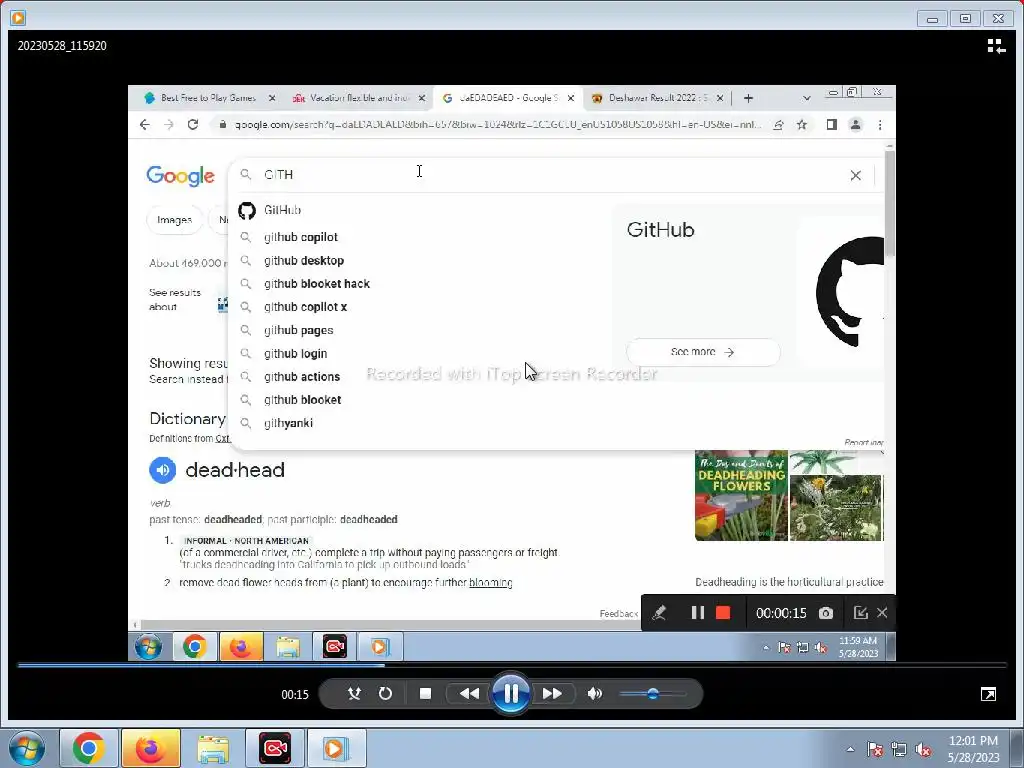Toggle shuffle mode in the player

coord(354,694)
